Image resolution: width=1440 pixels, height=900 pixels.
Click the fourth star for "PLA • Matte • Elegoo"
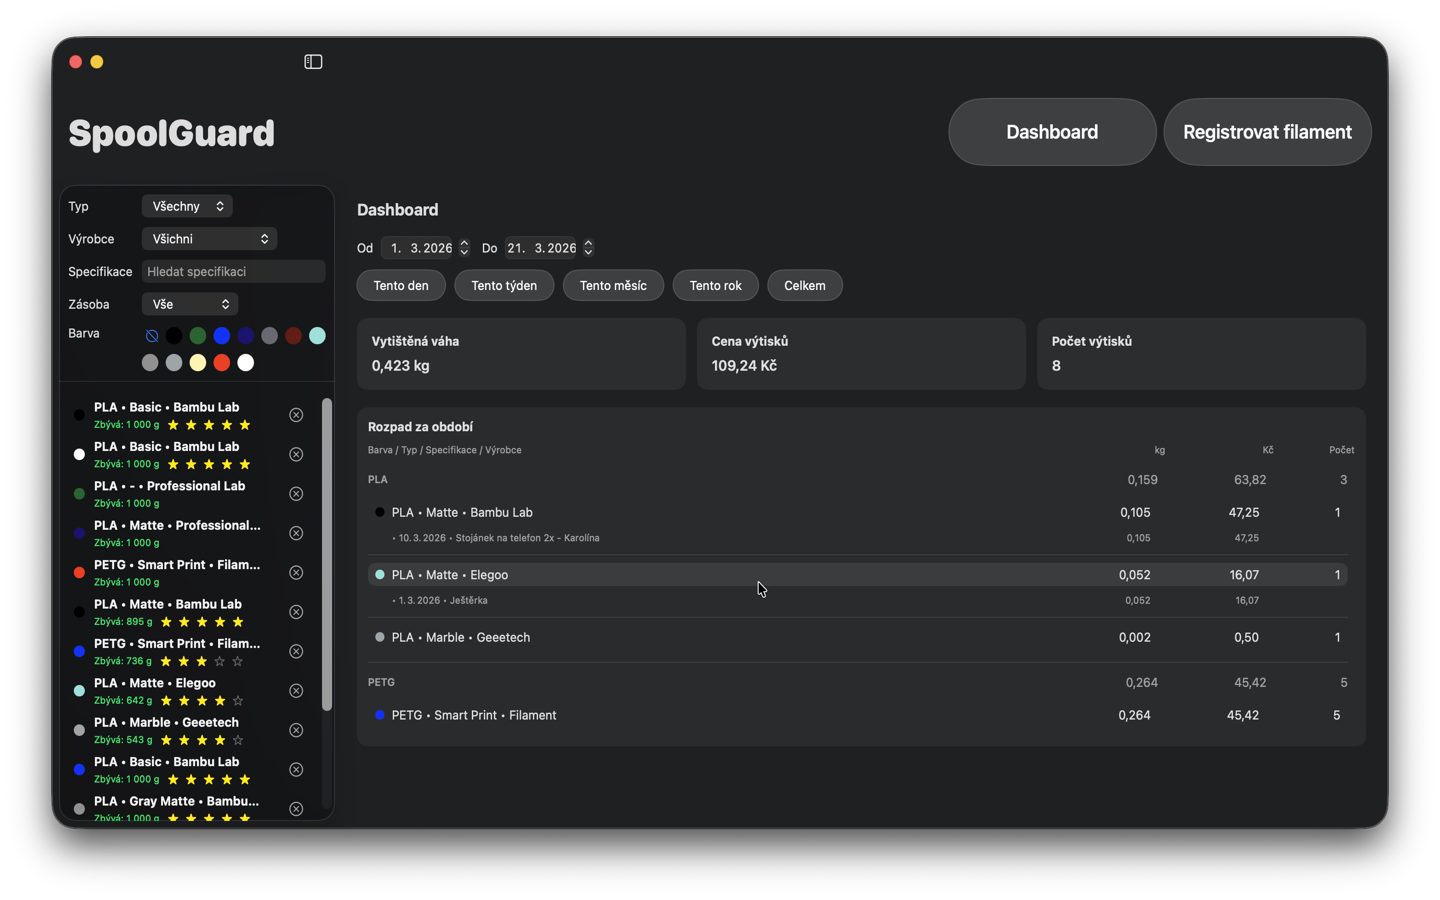pyautogui.click(x=222, y=700)
